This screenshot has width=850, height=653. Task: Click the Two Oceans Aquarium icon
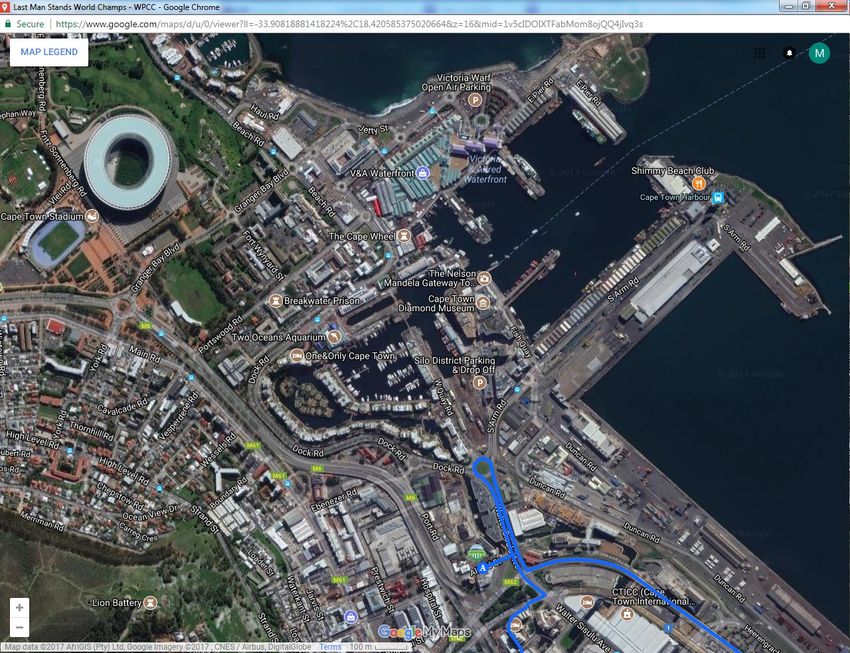coord(334,337)
